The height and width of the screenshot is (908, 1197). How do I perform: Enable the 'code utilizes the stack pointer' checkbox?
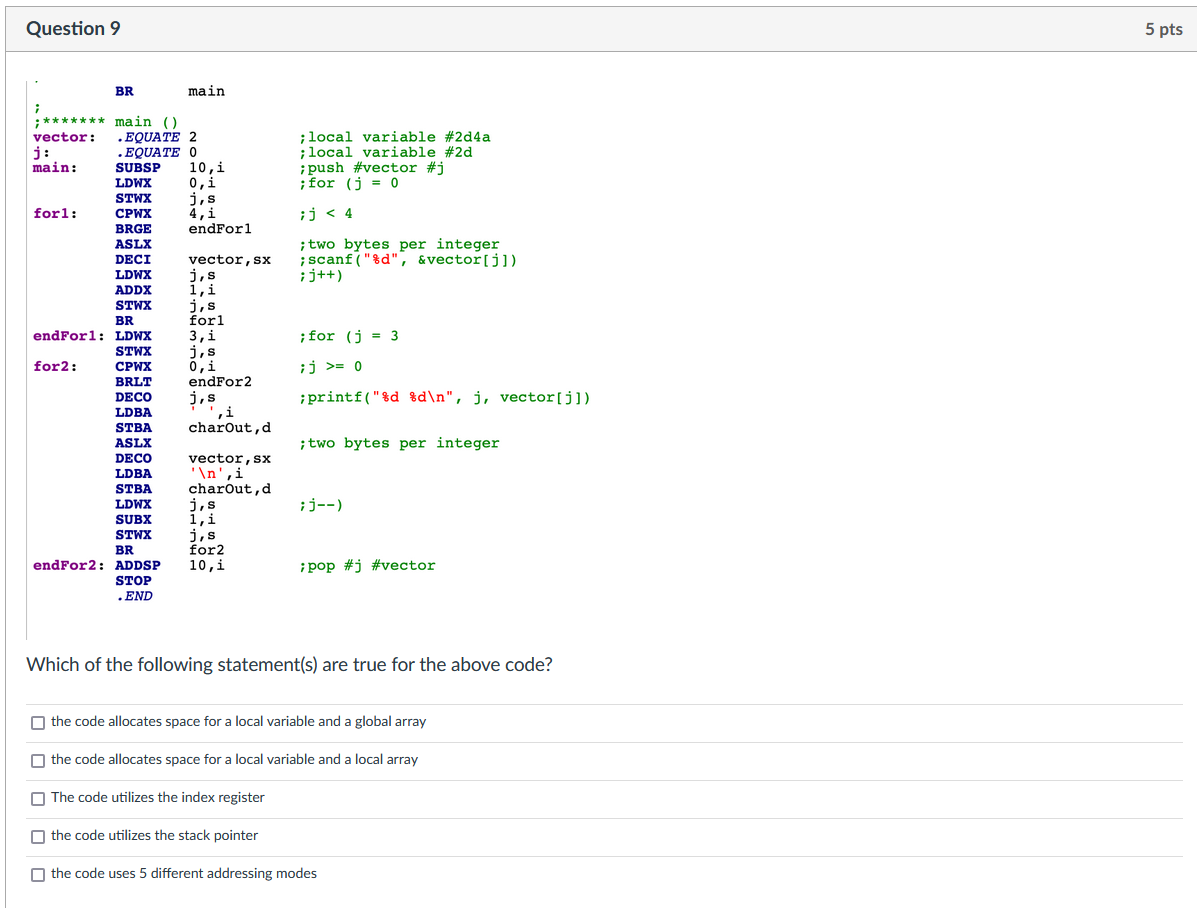coord(38,837)
